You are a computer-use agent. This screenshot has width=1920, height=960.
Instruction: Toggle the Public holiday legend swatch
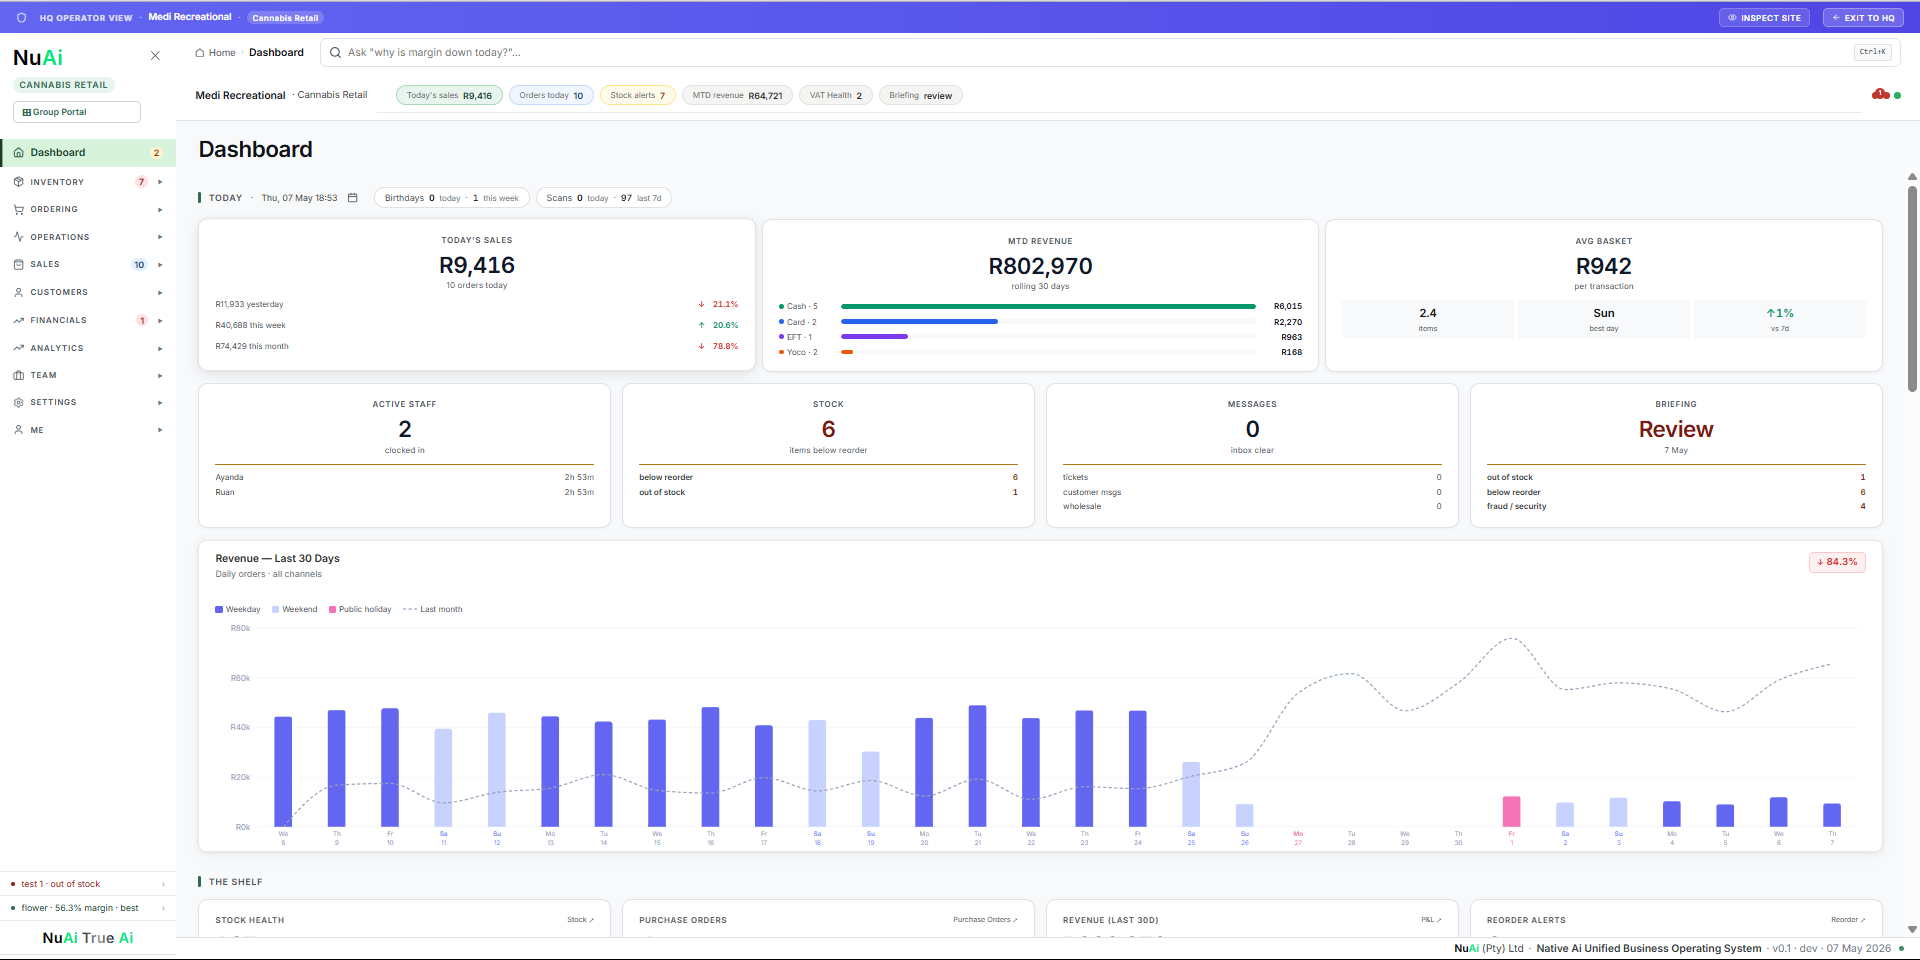point(333,609)
